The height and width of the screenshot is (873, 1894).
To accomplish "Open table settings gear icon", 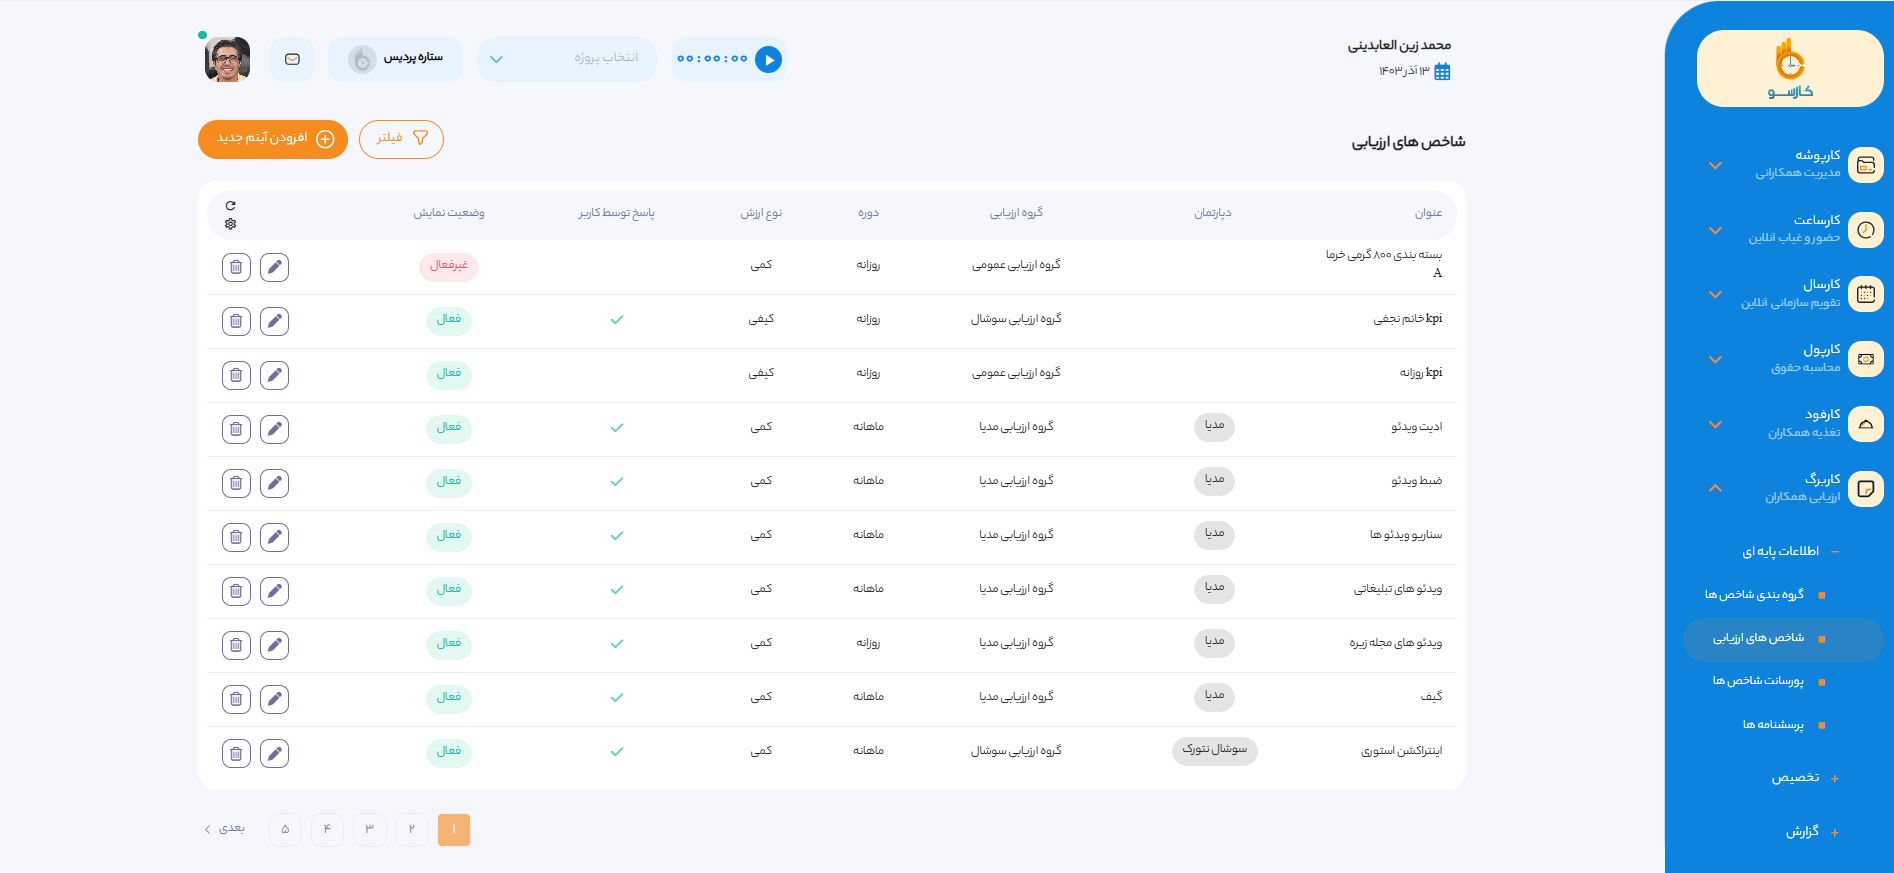I will point(231,224).
